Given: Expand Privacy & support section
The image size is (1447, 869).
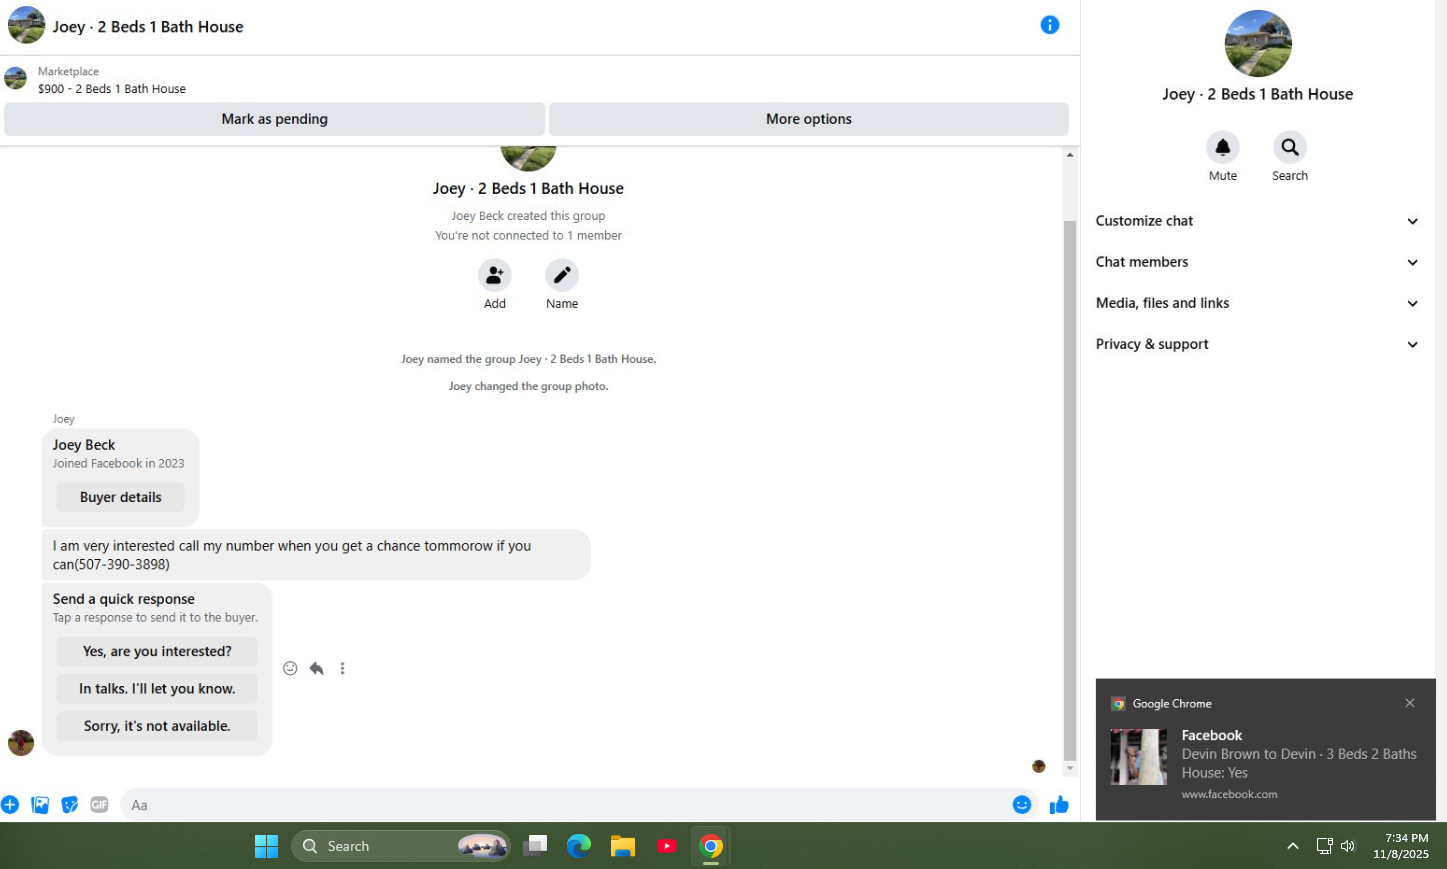Looking at the screenshot, I should pyautogui.click(x=1257, y=344).
